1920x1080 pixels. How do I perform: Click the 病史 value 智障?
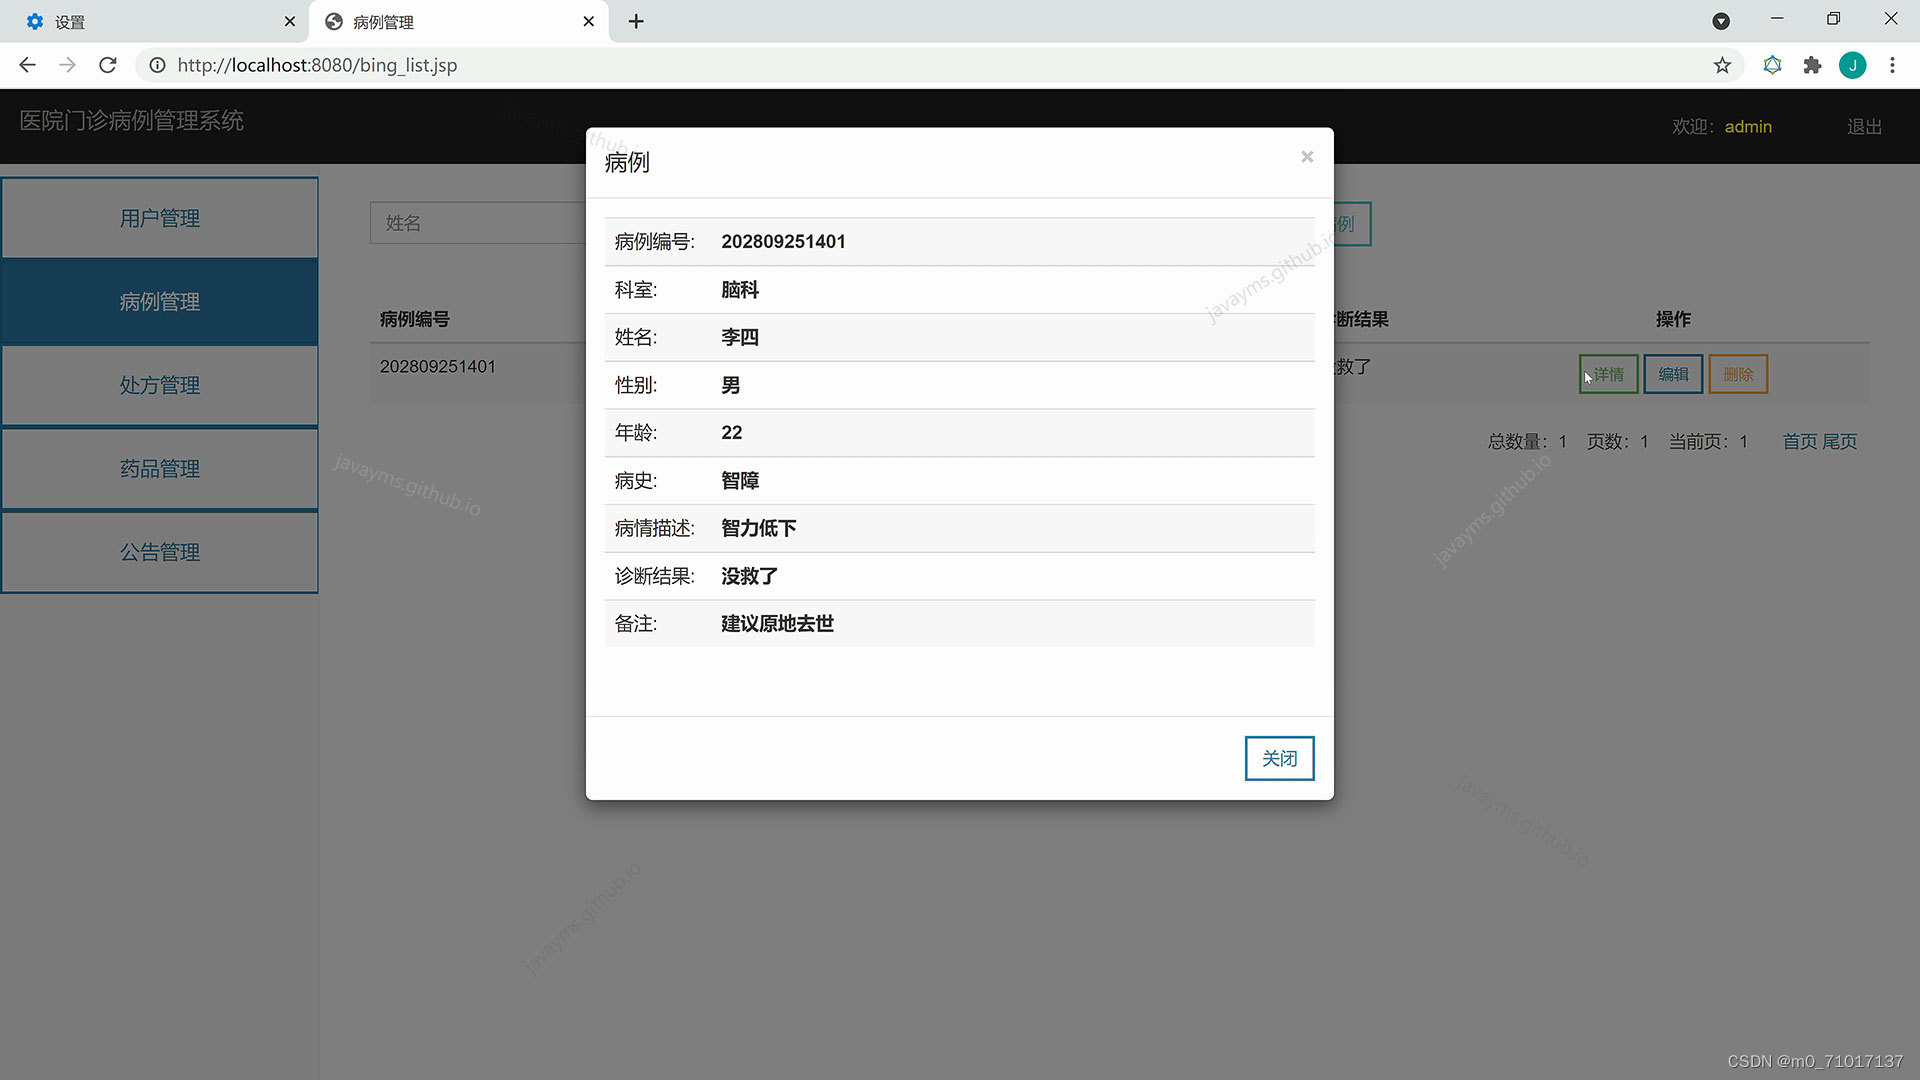pyautogui.click(x=740, y=481)
